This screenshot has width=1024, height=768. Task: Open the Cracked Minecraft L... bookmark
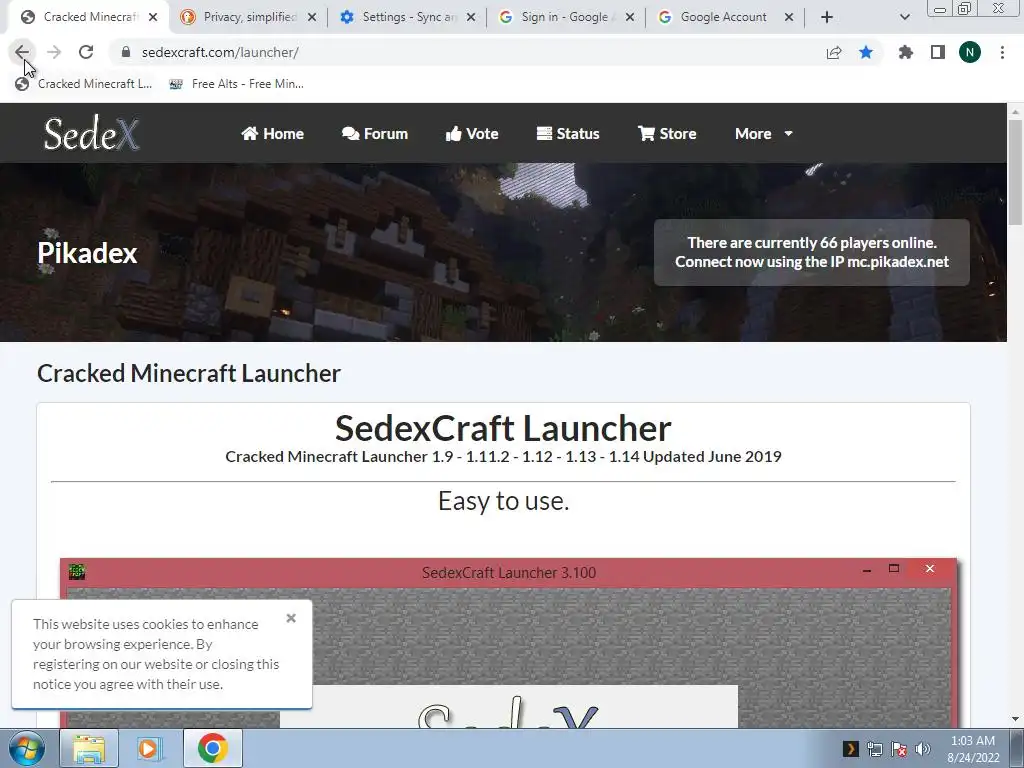84,84
